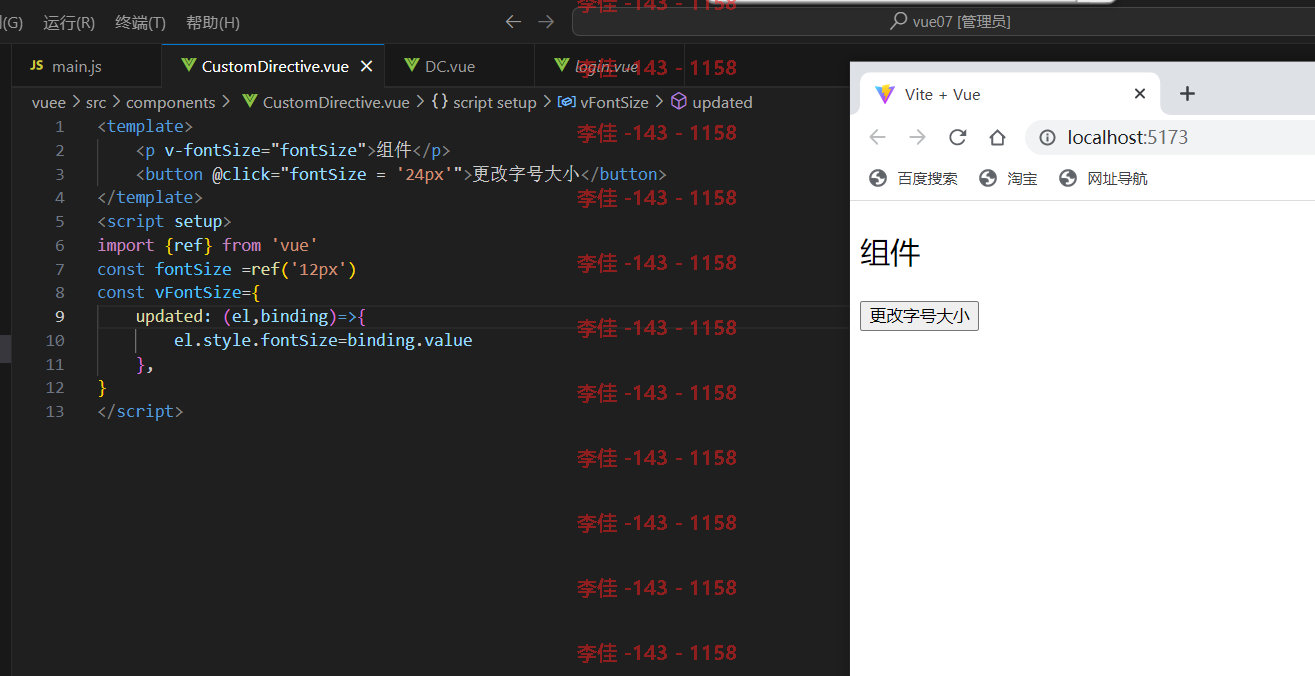Click 'vue' import string on line 6
The height and width of the screenshot is (676, 1315).
294,245
